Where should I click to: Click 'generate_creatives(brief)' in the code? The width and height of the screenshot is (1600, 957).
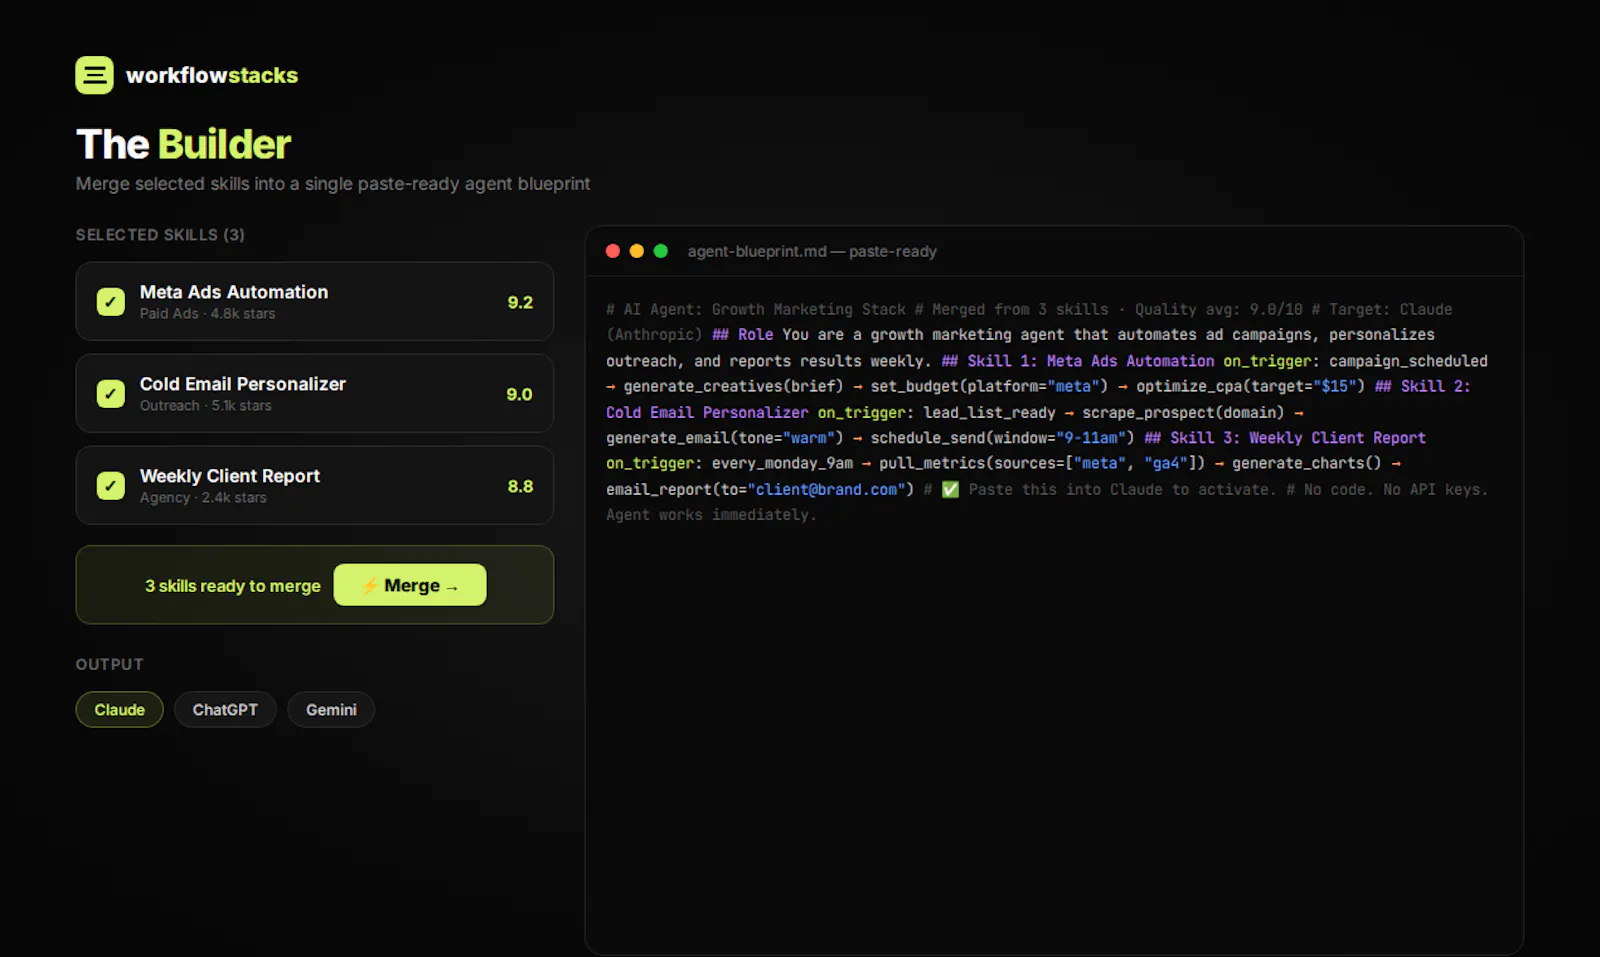(734, 386)
